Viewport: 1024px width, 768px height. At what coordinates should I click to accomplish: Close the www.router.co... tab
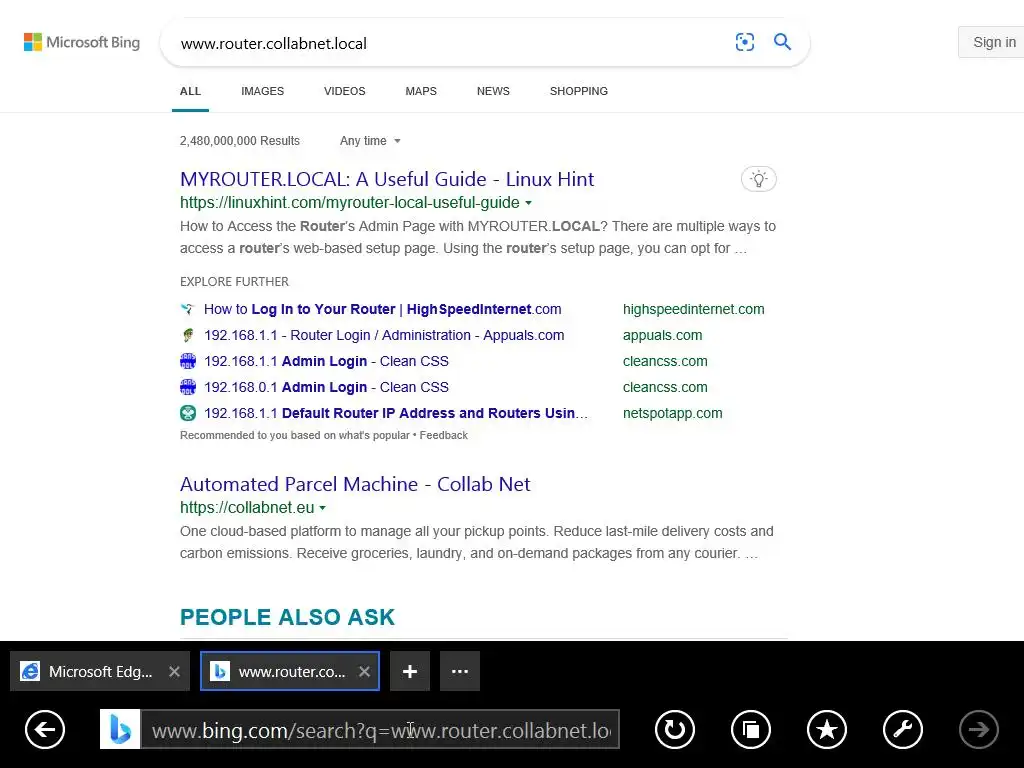tap(364, 671)
